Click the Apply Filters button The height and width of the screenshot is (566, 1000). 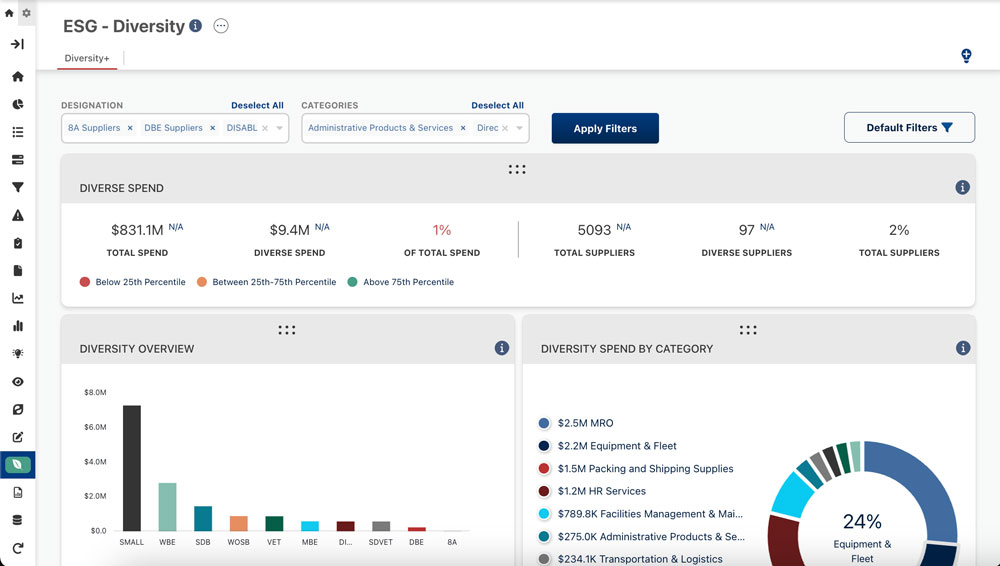coord(605,128)
